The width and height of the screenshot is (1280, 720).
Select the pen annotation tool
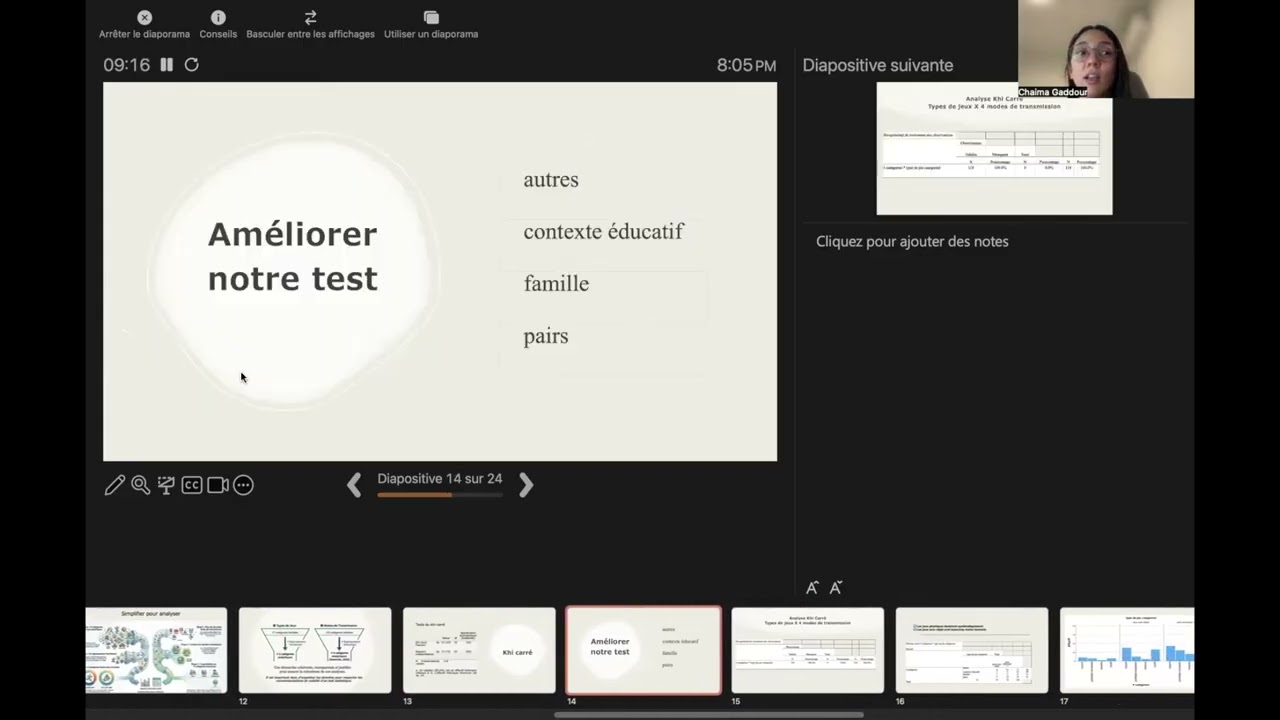(x=114, y=485)
